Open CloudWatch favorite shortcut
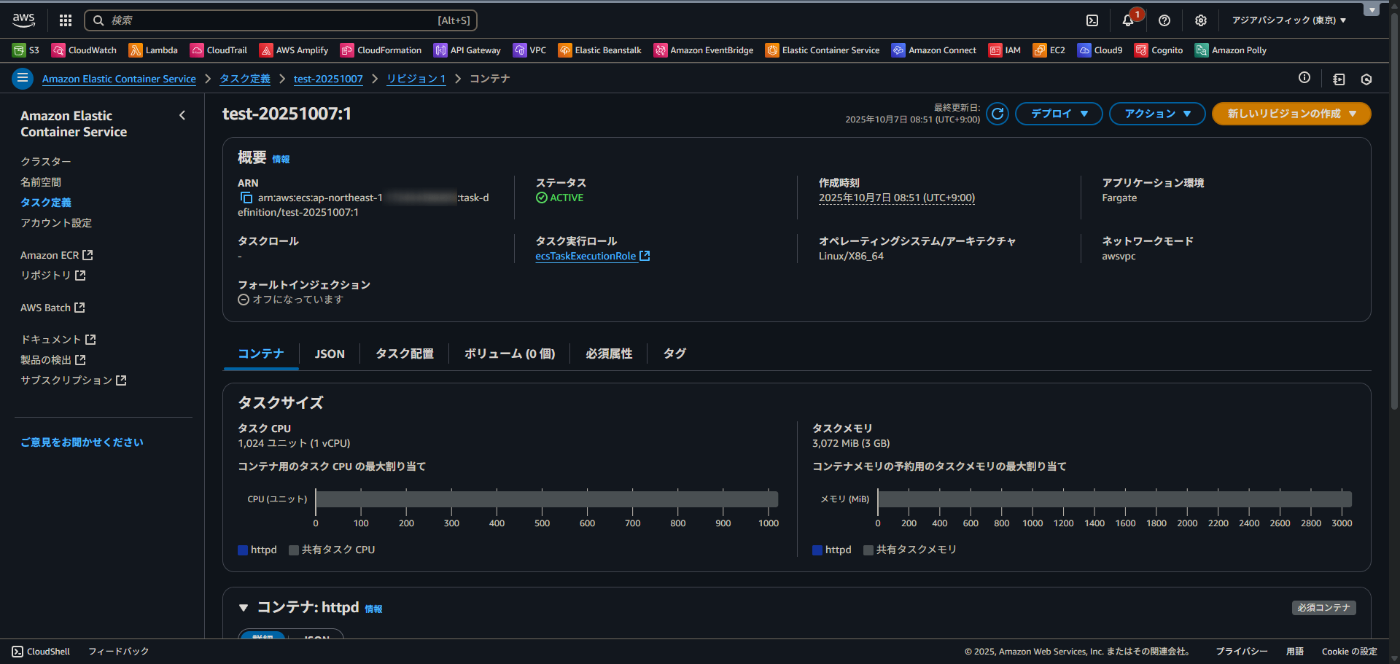The height and width of the screenshot is (664, 1400). (85, 50)
